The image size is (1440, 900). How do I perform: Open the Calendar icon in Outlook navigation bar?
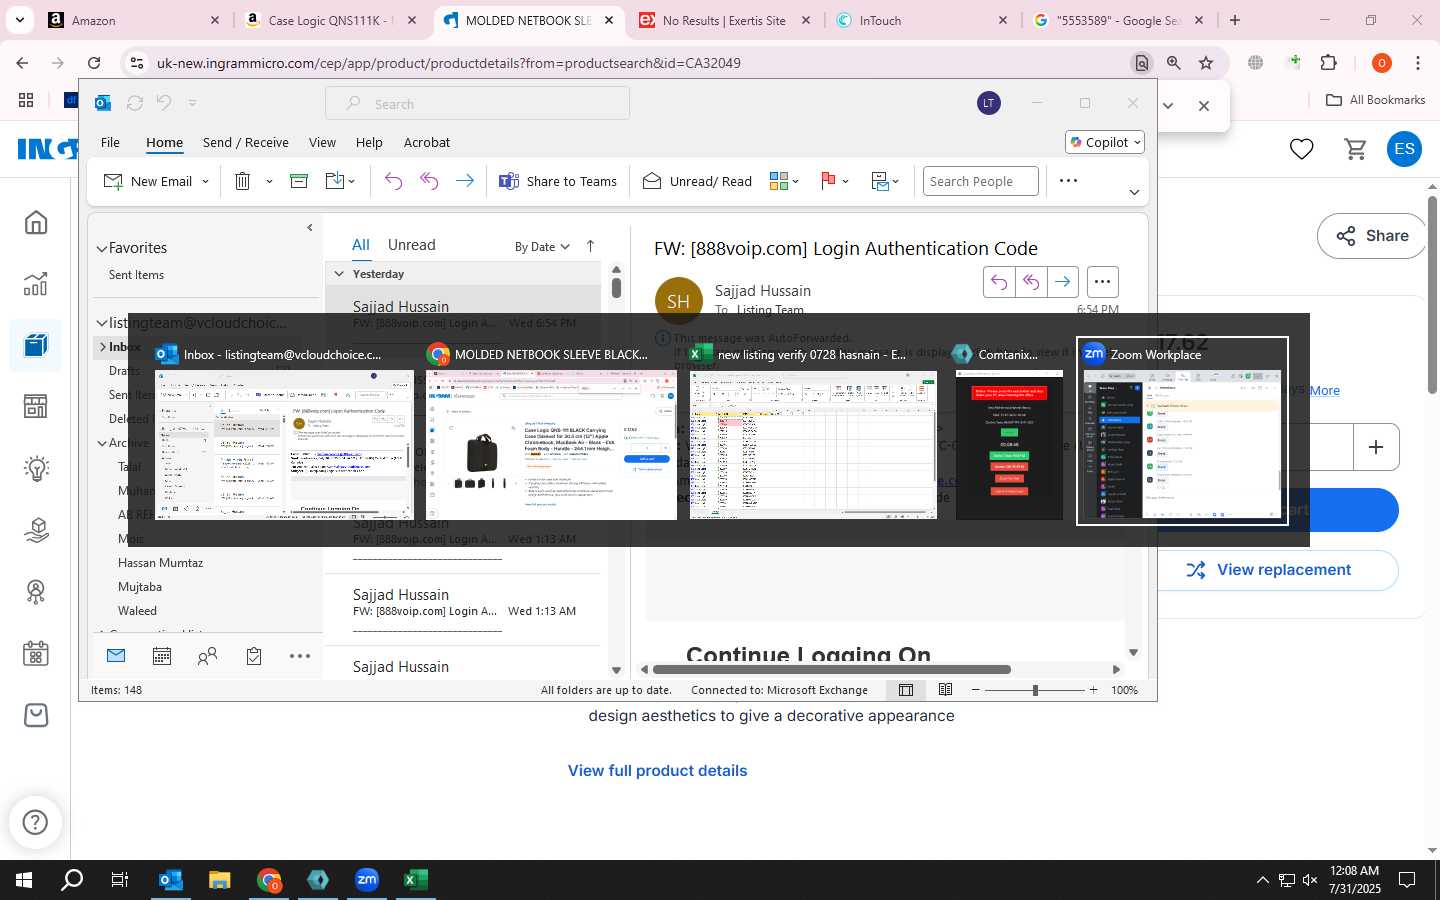pyautogui.click(x=162, y=656)
